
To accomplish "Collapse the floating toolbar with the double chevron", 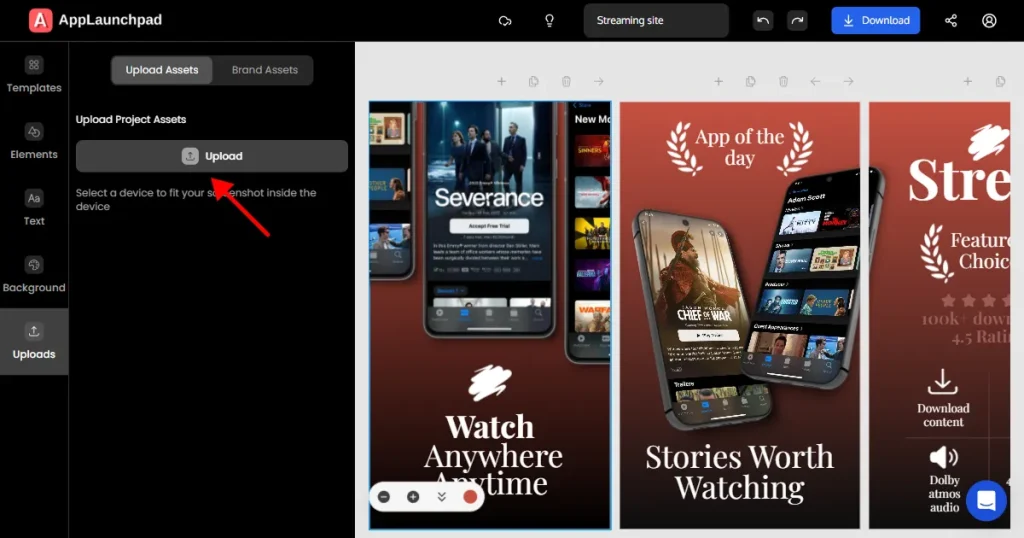I will (441, 497).
